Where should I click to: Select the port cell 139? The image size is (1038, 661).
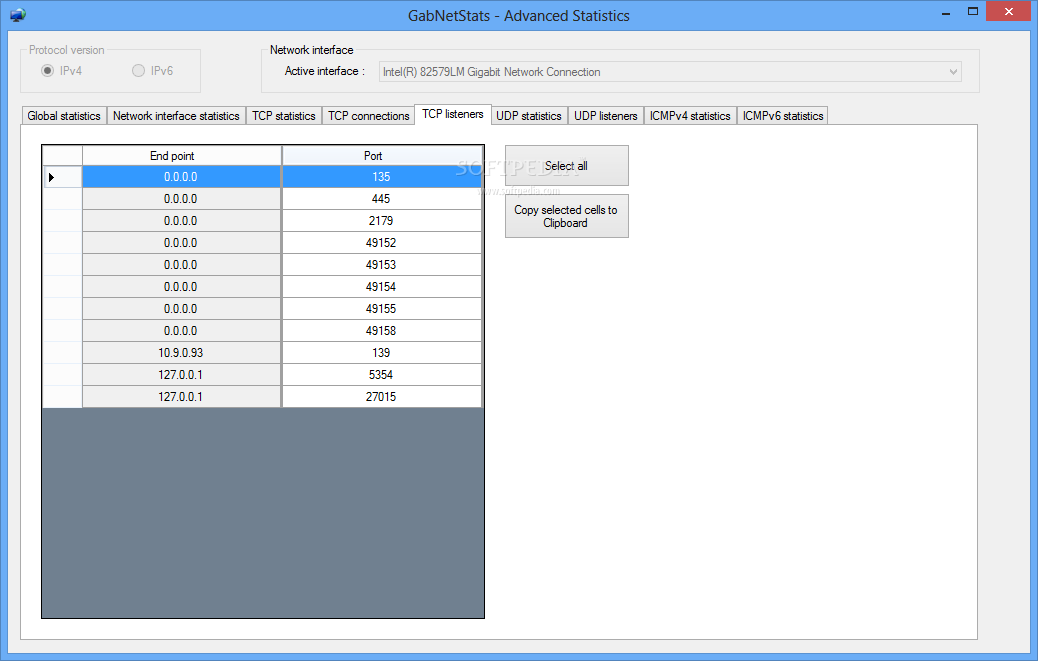[x=381, y=353]
